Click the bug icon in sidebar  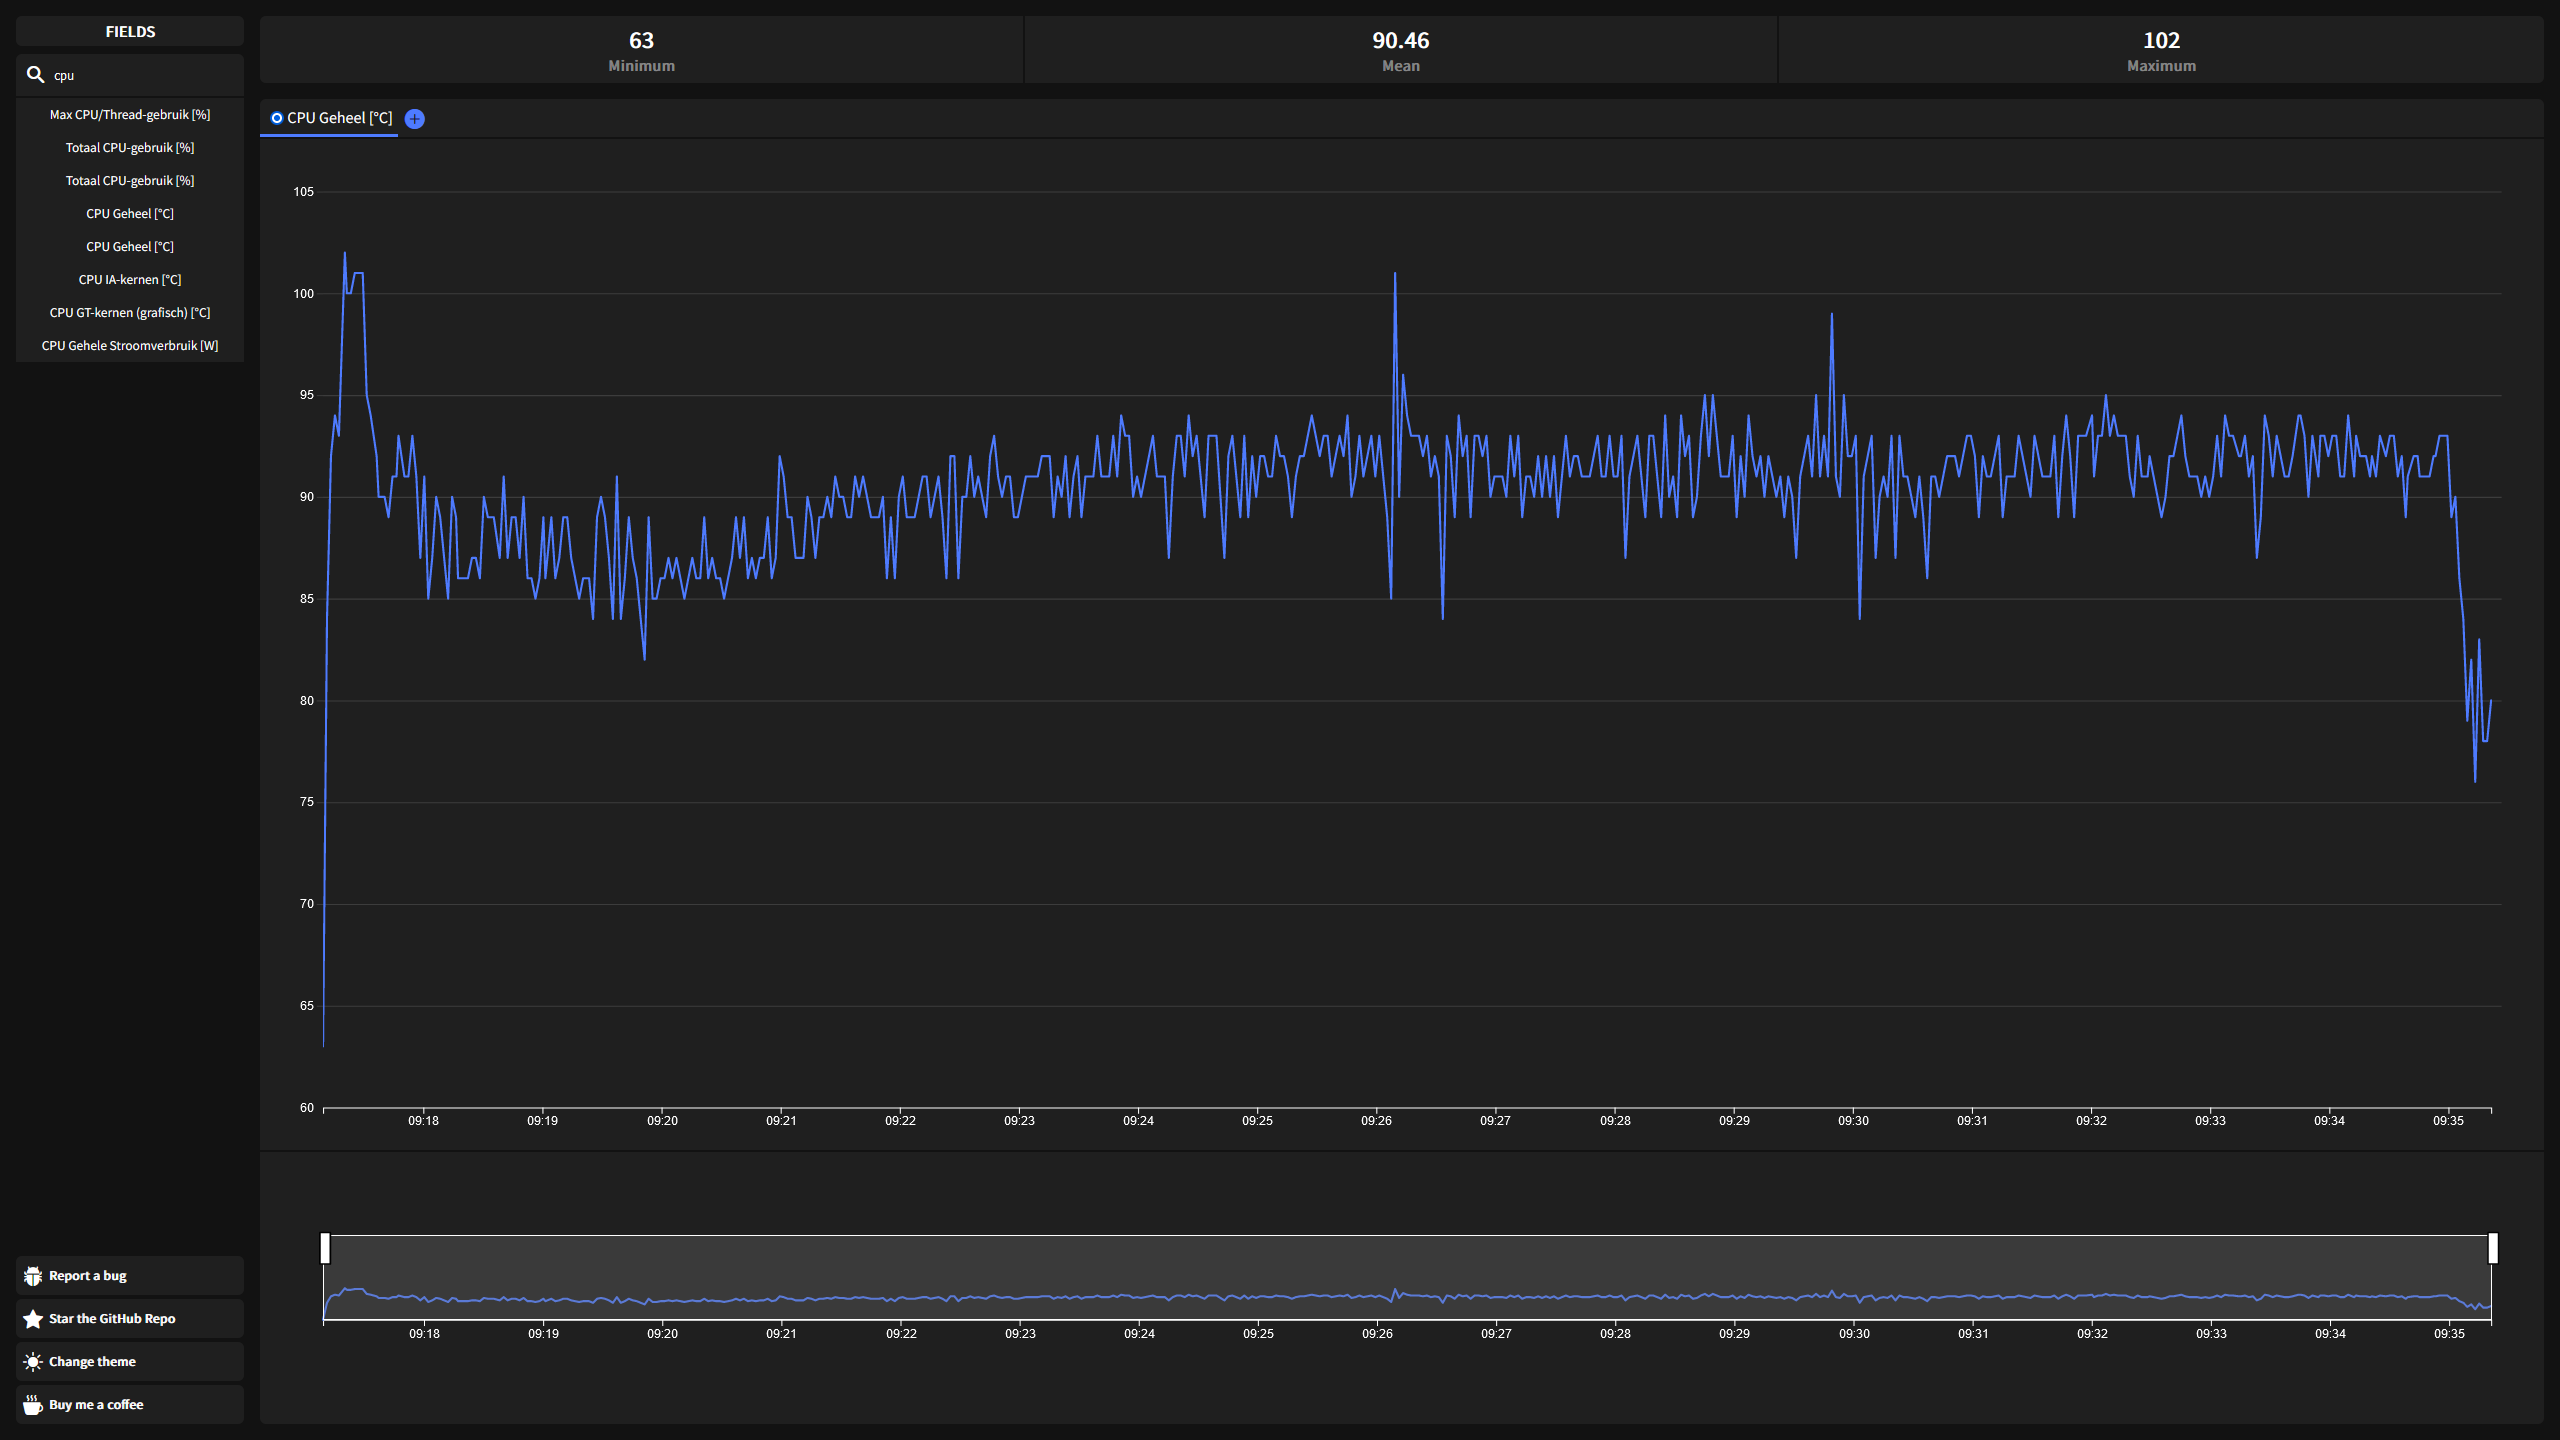tap(33, 1276)
